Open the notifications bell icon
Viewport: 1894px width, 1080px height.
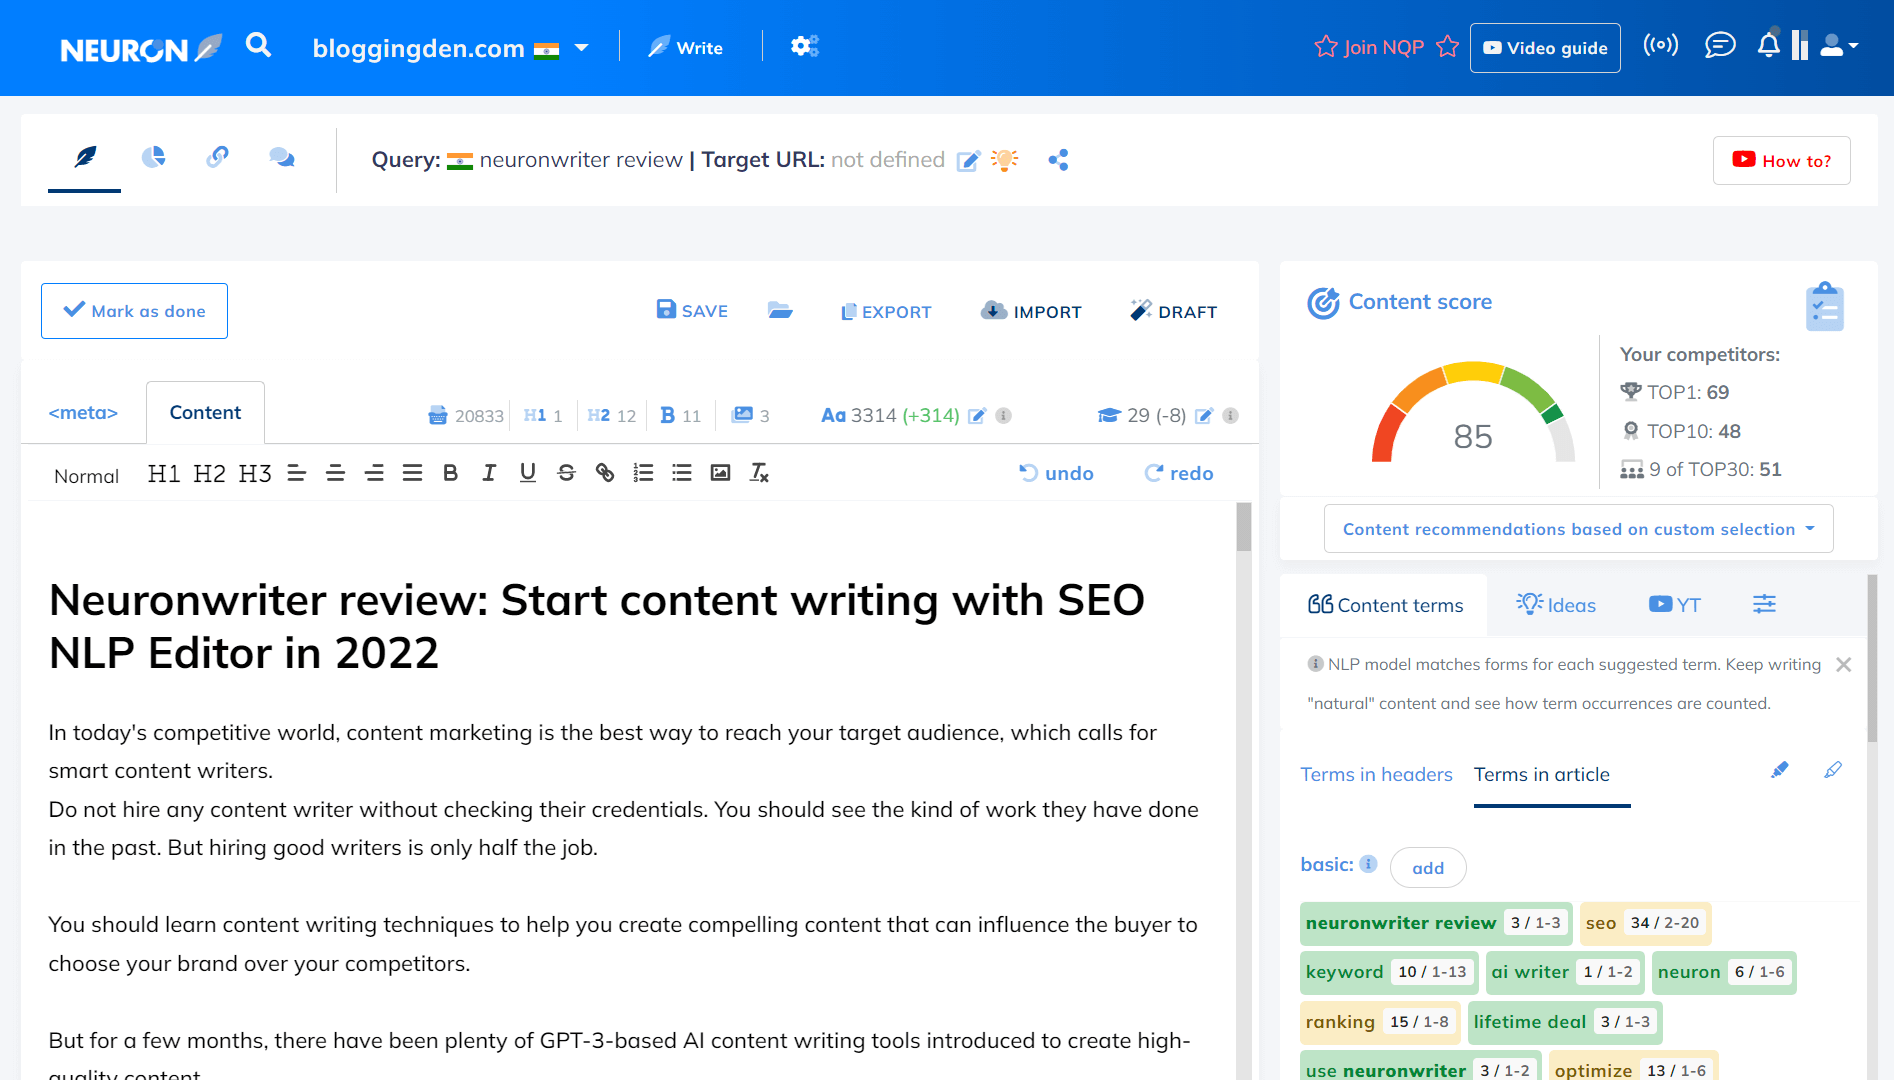pyautogui.click(x=1769, y=45)
